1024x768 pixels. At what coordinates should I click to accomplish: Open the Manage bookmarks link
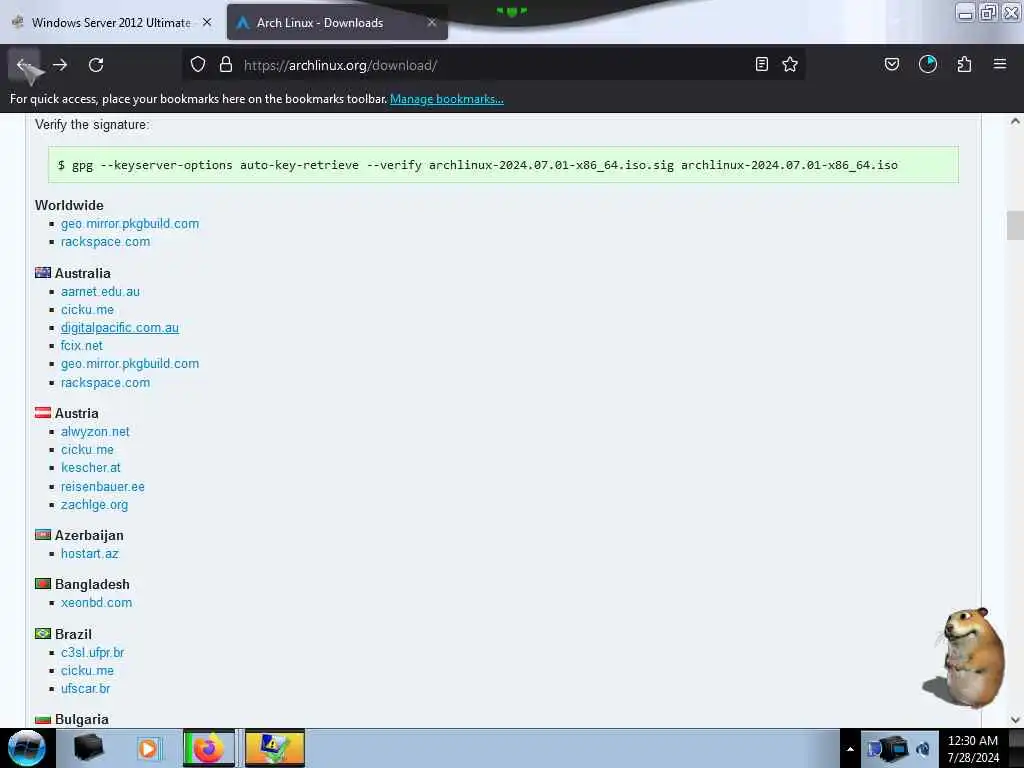click(447, 99)
